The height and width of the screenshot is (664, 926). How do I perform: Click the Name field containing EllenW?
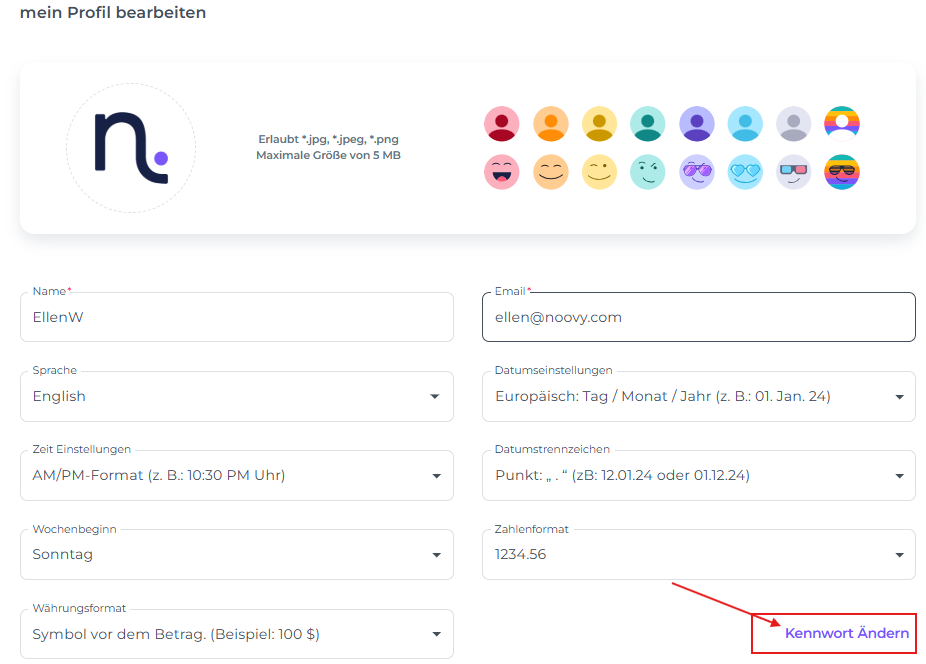pos(236,318)
